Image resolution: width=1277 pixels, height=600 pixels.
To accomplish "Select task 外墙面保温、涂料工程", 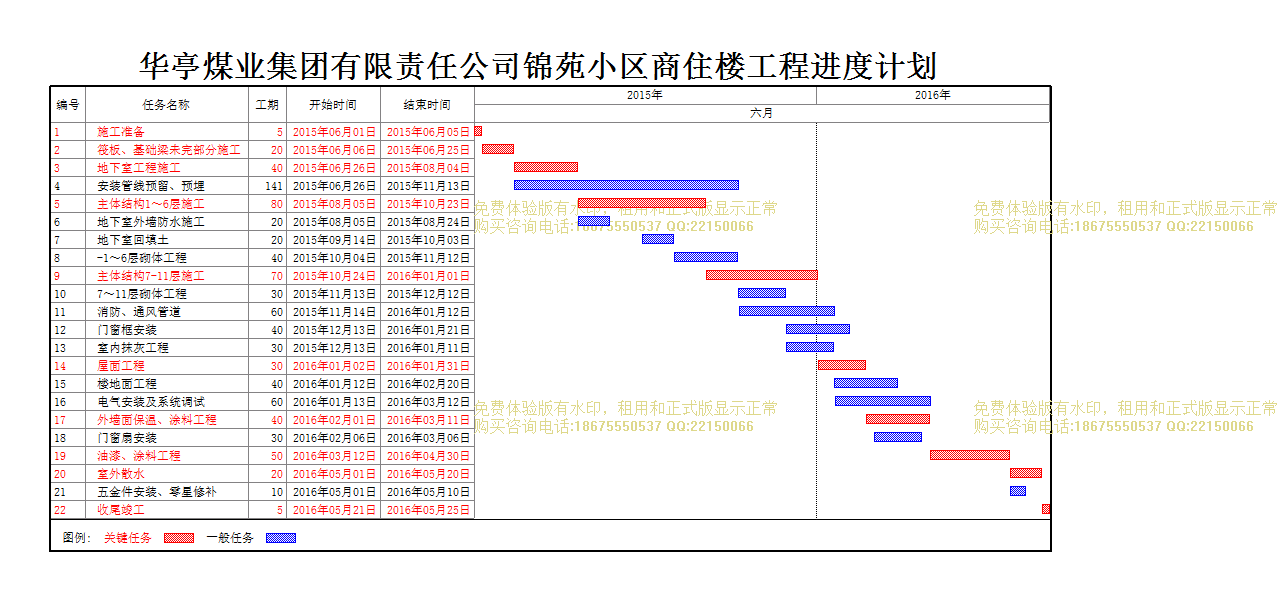I will [x=157, y=419].
